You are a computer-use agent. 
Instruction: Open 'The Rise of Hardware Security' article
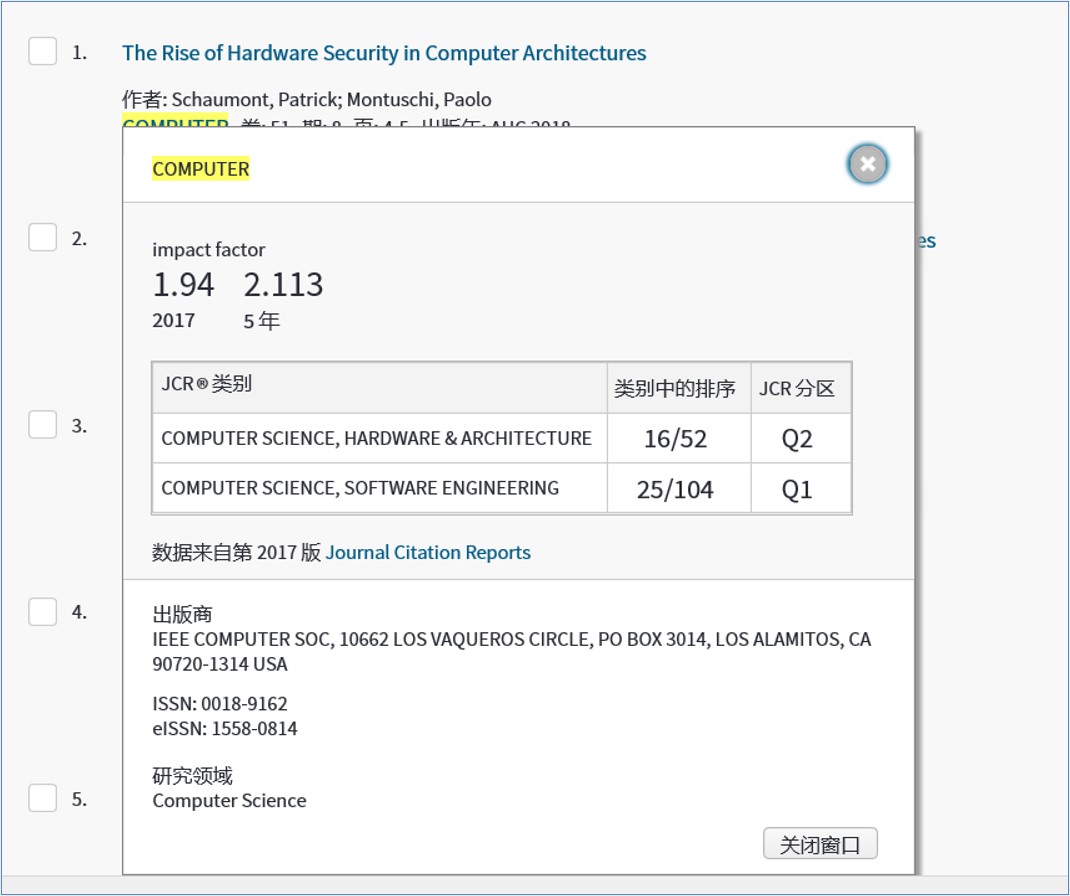pos(384,53)
